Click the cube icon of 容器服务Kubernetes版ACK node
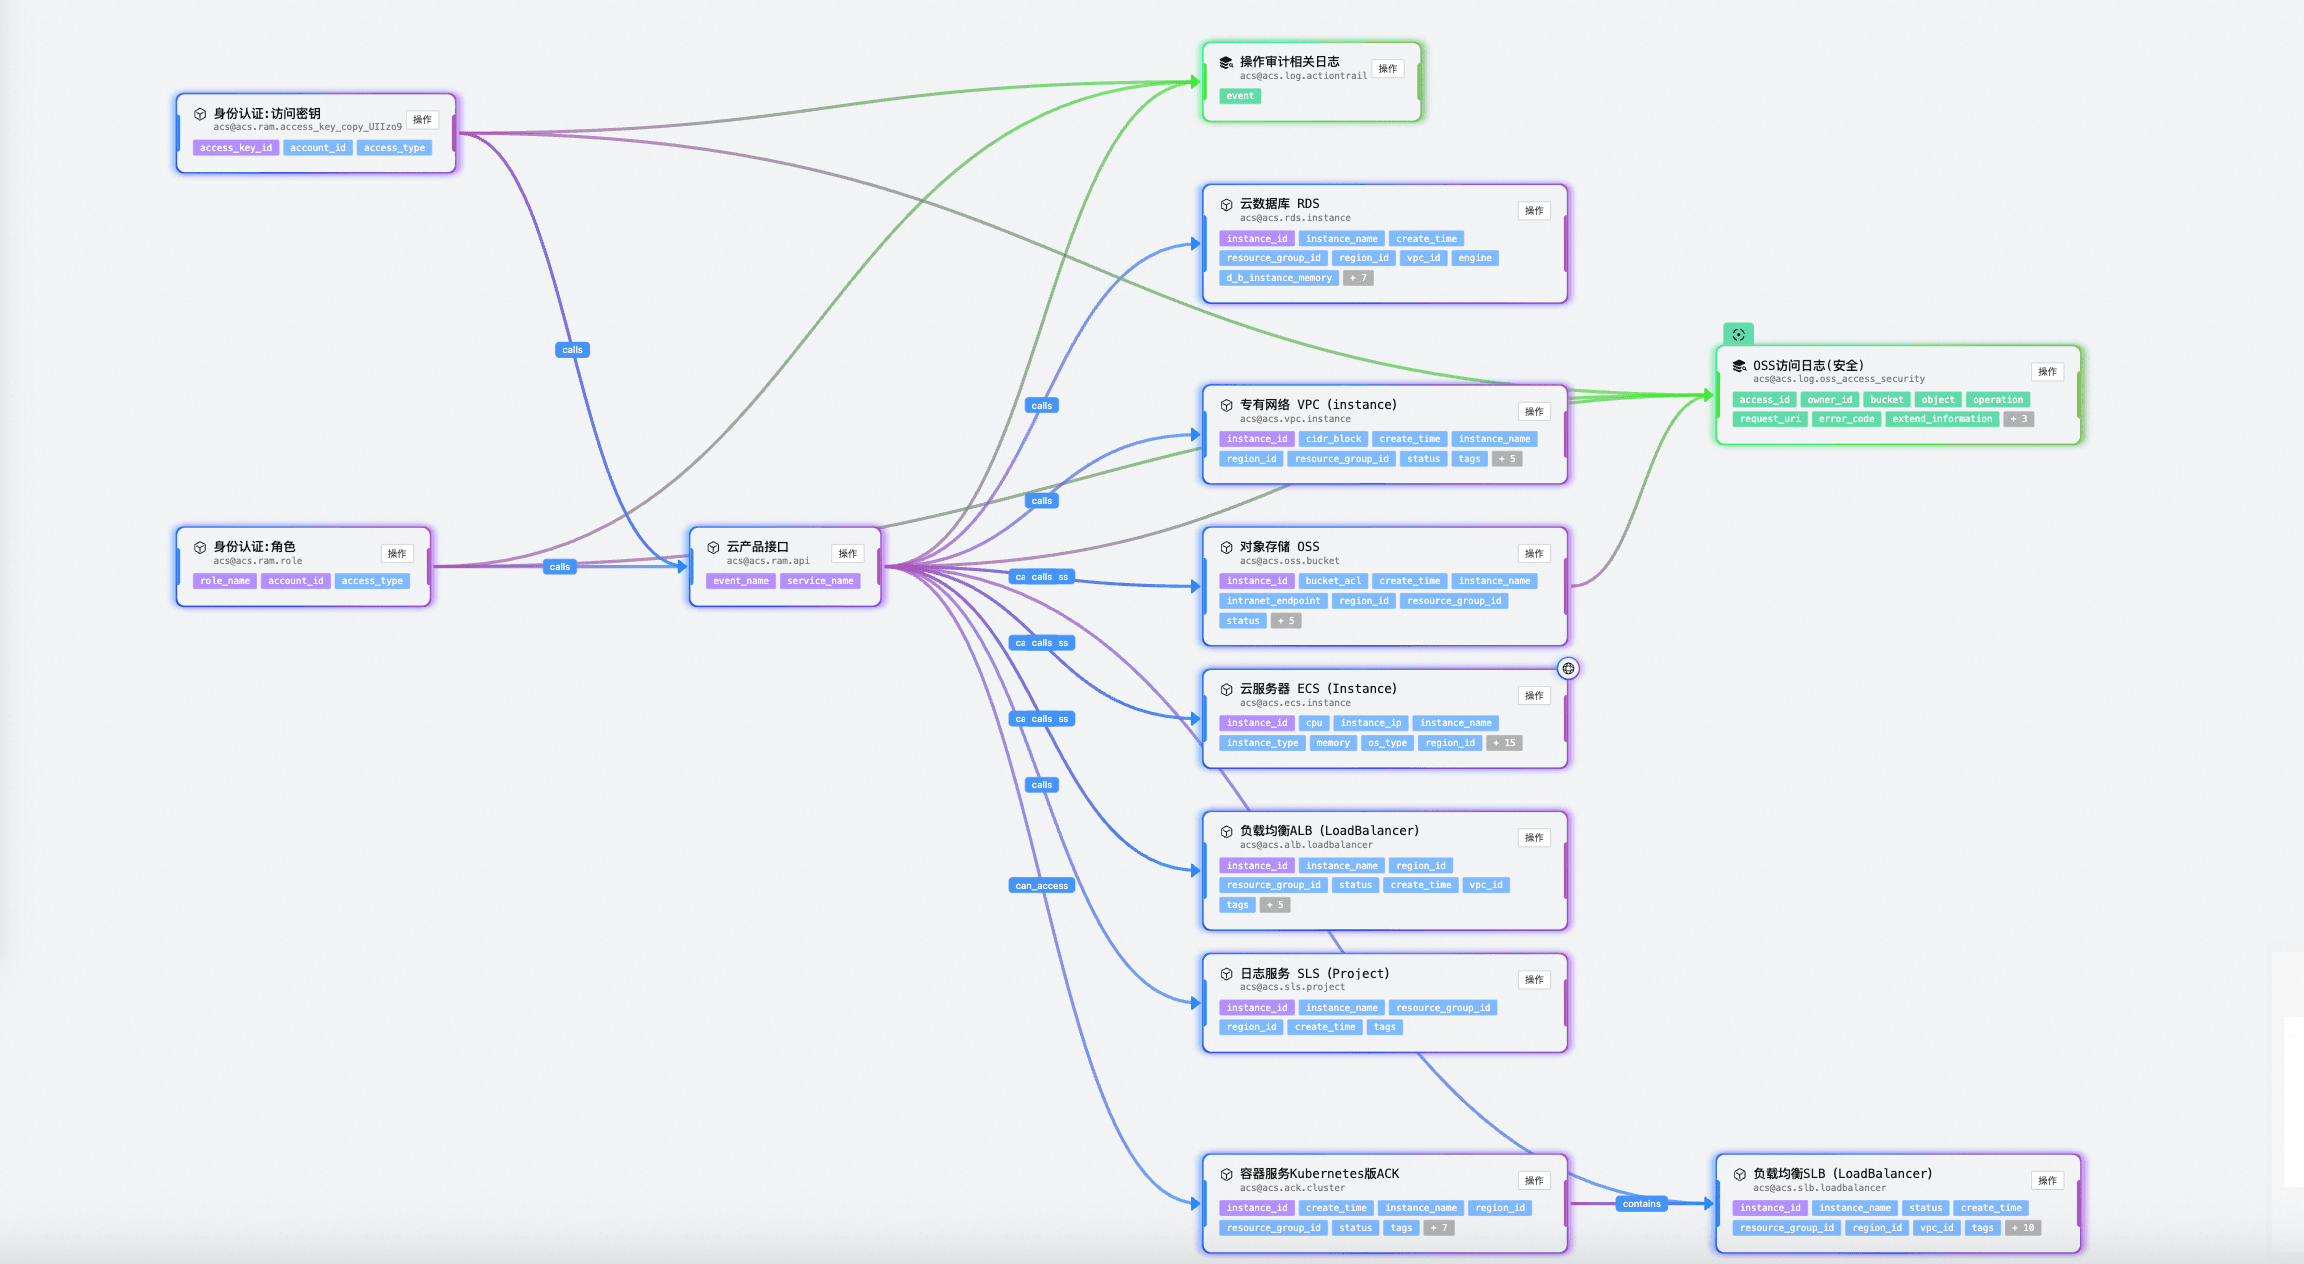 (1226, 1174)
